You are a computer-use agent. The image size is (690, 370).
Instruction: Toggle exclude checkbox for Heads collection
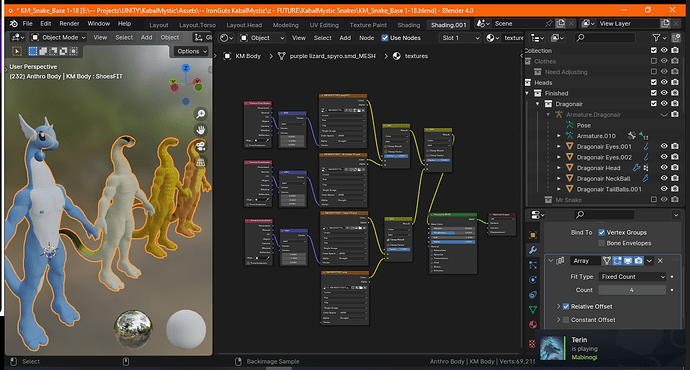click(x=654, y=82)
